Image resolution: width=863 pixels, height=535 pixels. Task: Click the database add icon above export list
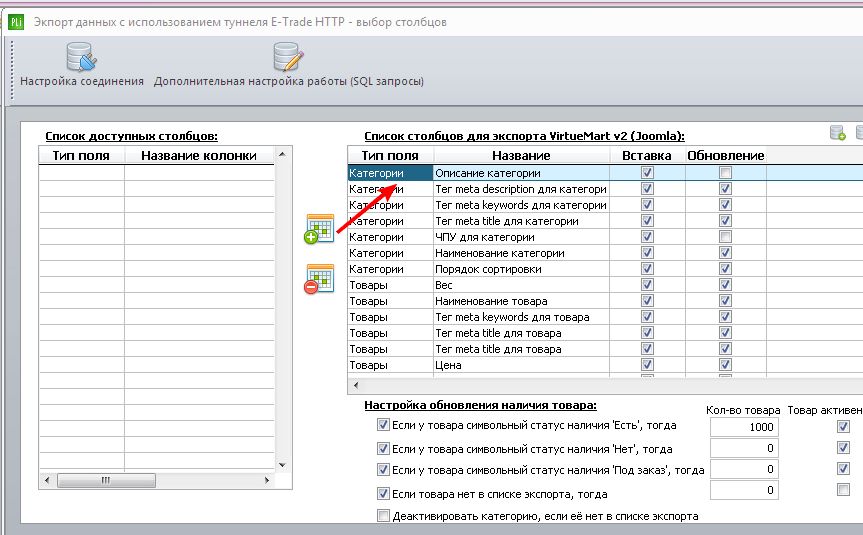coord(837,133)
